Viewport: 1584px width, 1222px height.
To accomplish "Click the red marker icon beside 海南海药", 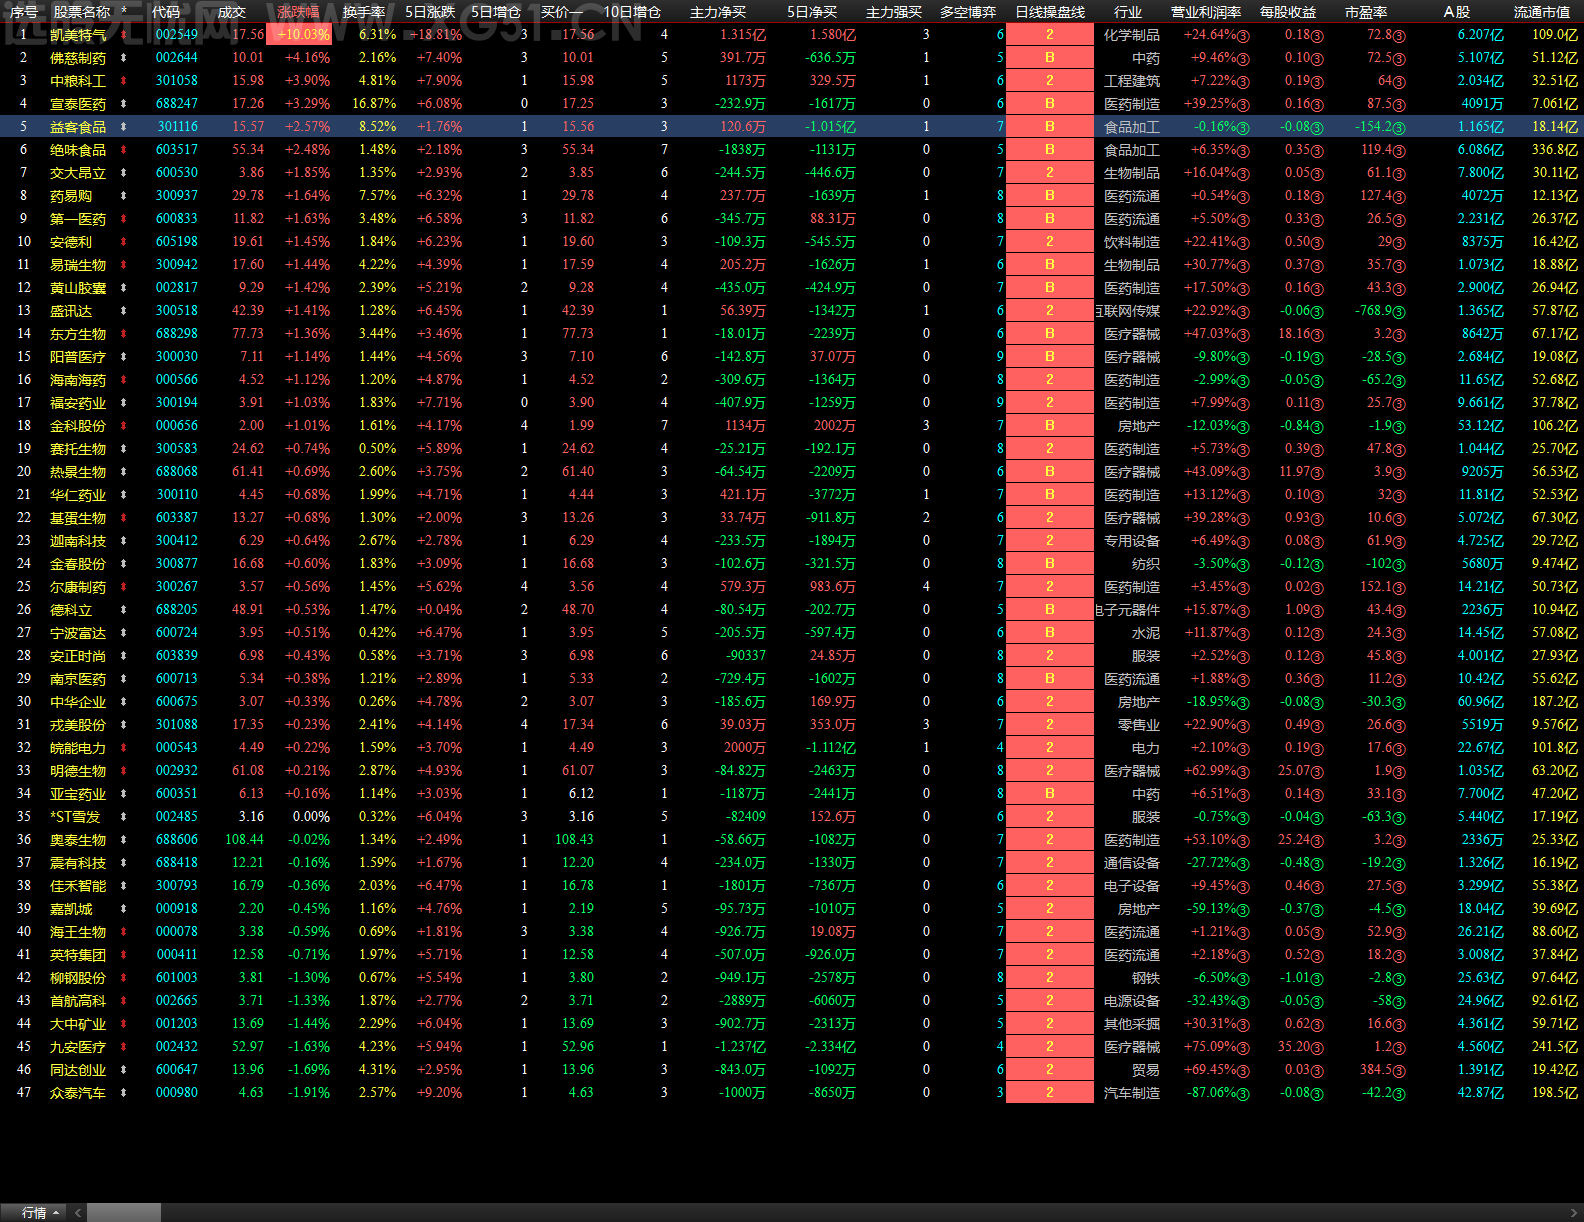I will [x=124, y=380].
